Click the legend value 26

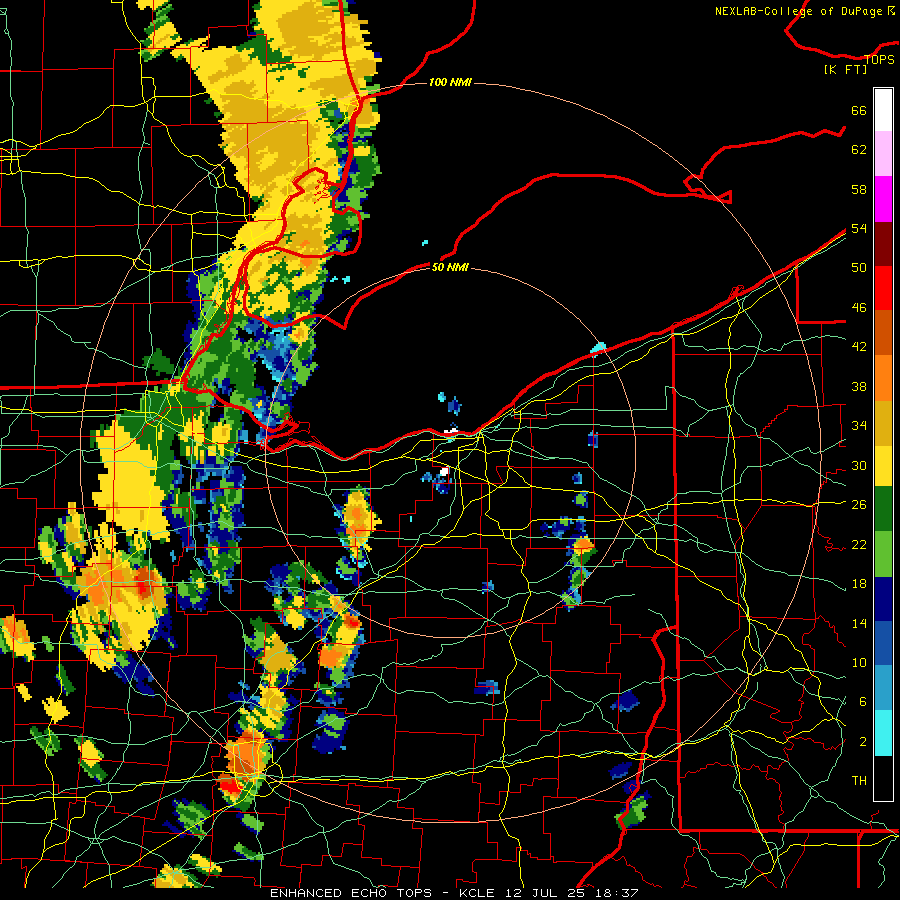[x=859, y=505]
